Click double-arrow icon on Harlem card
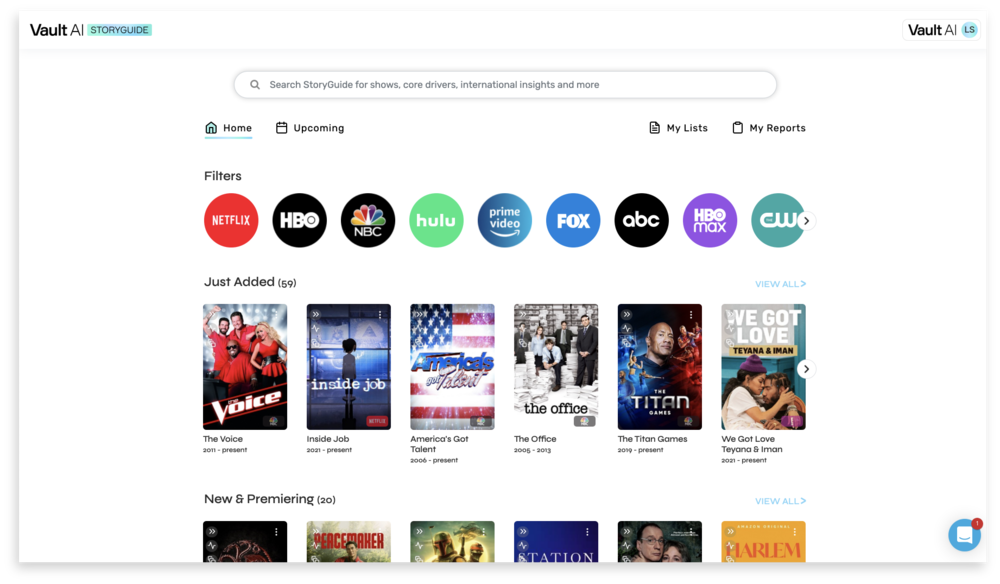The image size is (1000, 584). 730,532
